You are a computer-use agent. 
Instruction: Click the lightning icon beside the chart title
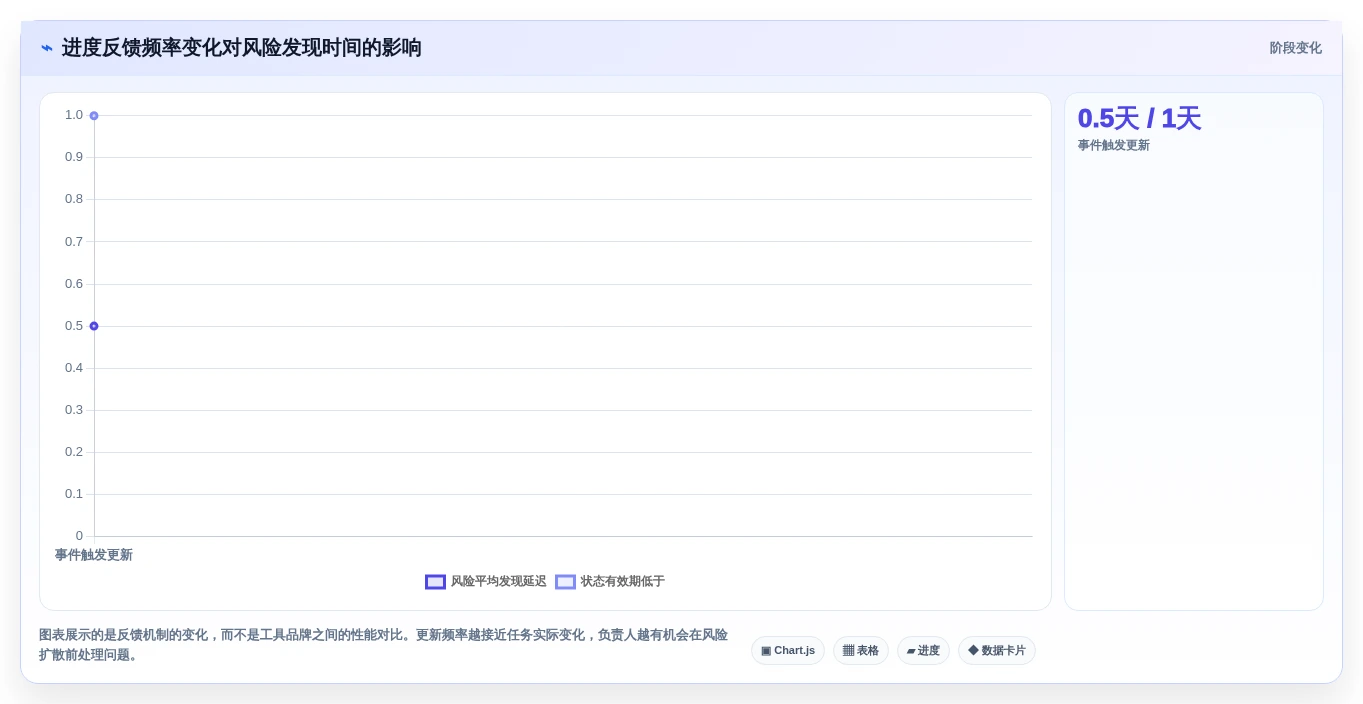coord(47,48)
